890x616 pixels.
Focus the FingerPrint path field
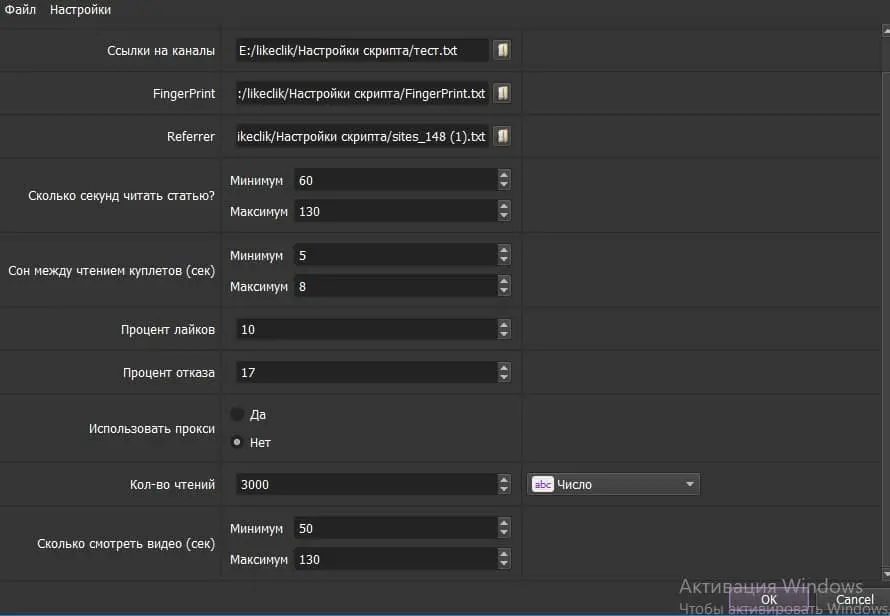coord(362,94)
